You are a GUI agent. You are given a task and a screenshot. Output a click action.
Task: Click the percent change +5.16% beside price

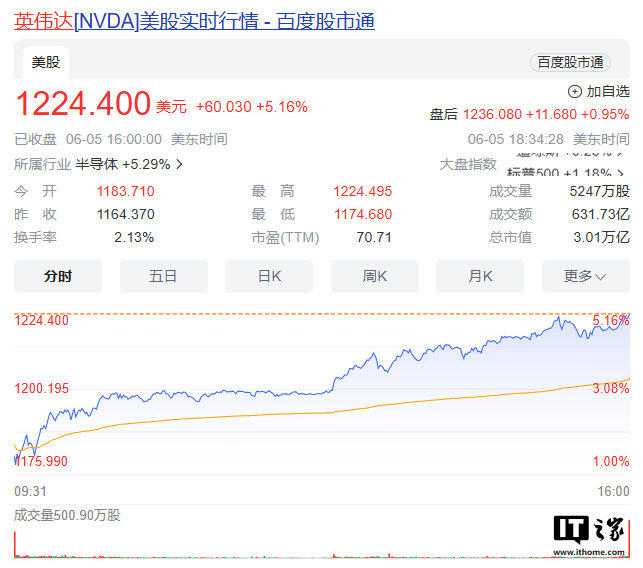[x=282, y=107]
